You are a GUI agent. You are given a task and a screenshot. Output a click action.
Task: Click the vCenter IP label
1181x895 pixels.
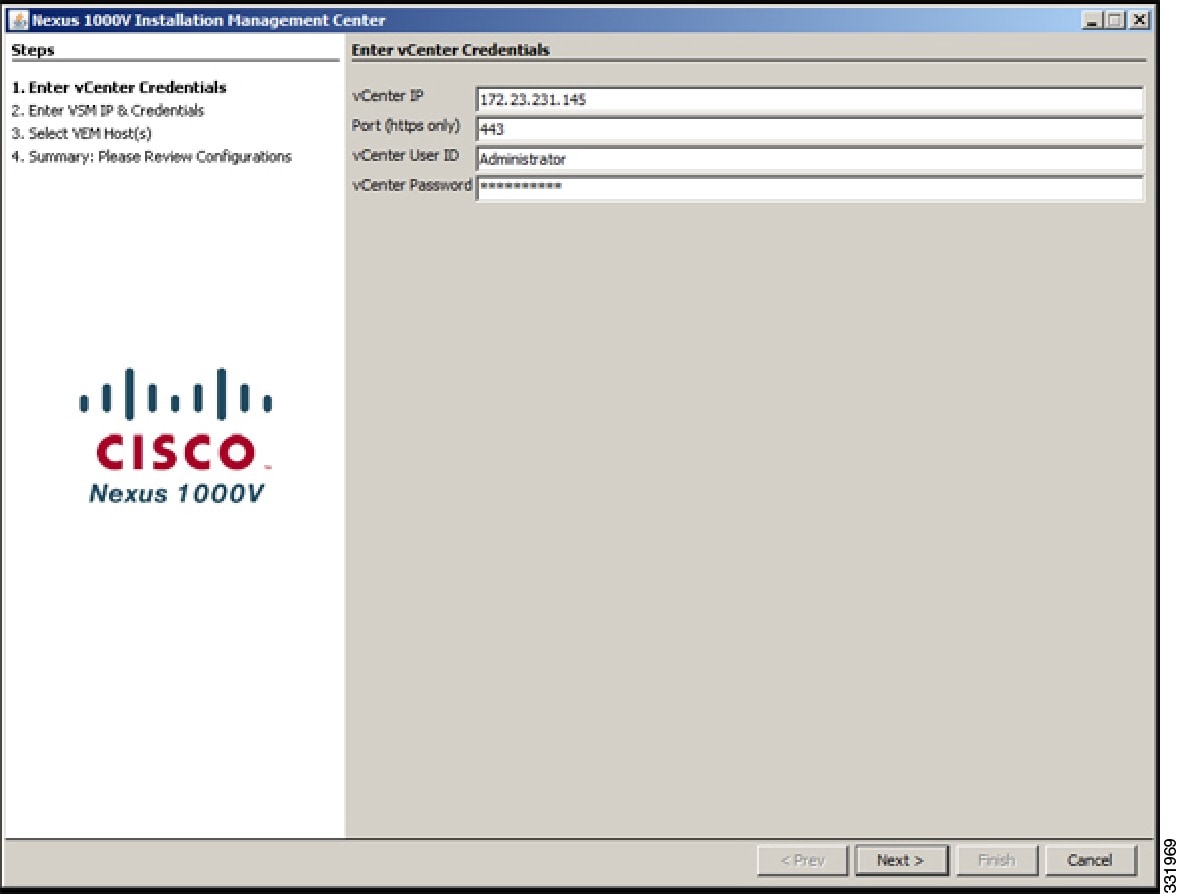(x=387, y=96)
